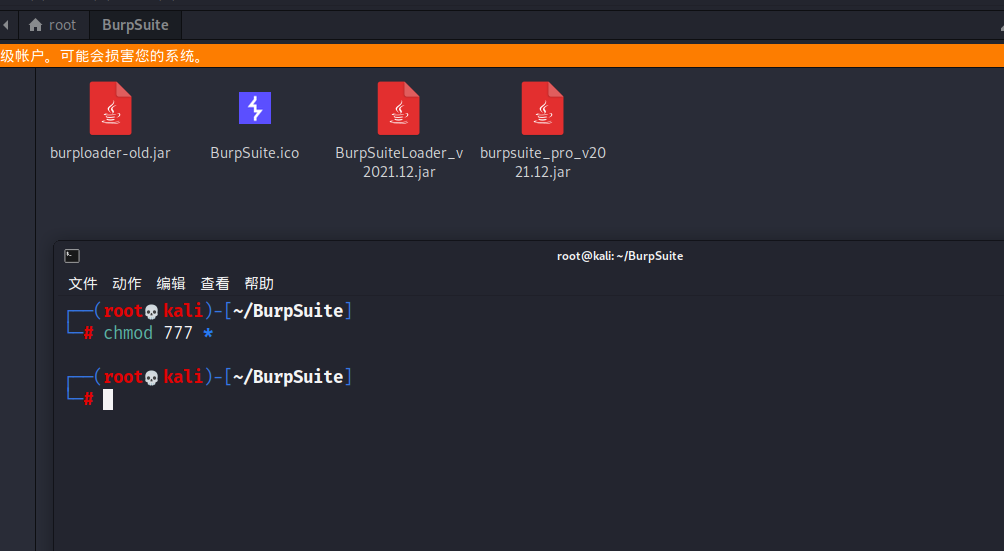This screenshot has width=1004, height=551.
Task: Click the terminal window icon in title bar
Action: (x=72, y=256)
